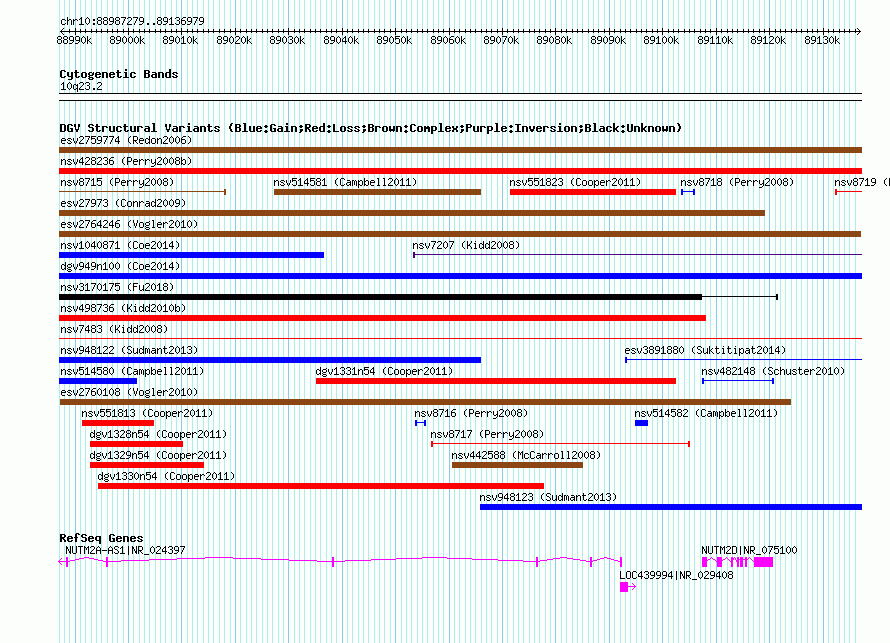The width and height of the screenshot is (890, 643).
Task: Click the 89070k ruler tick label
Action: click(501, 40)
